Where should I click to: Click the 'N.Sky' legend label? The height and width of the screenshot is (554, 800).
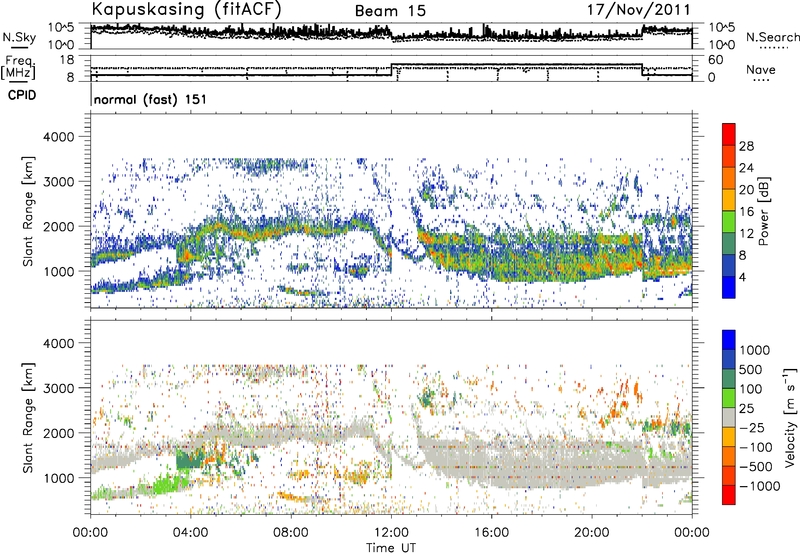click(x=19, y=37)
